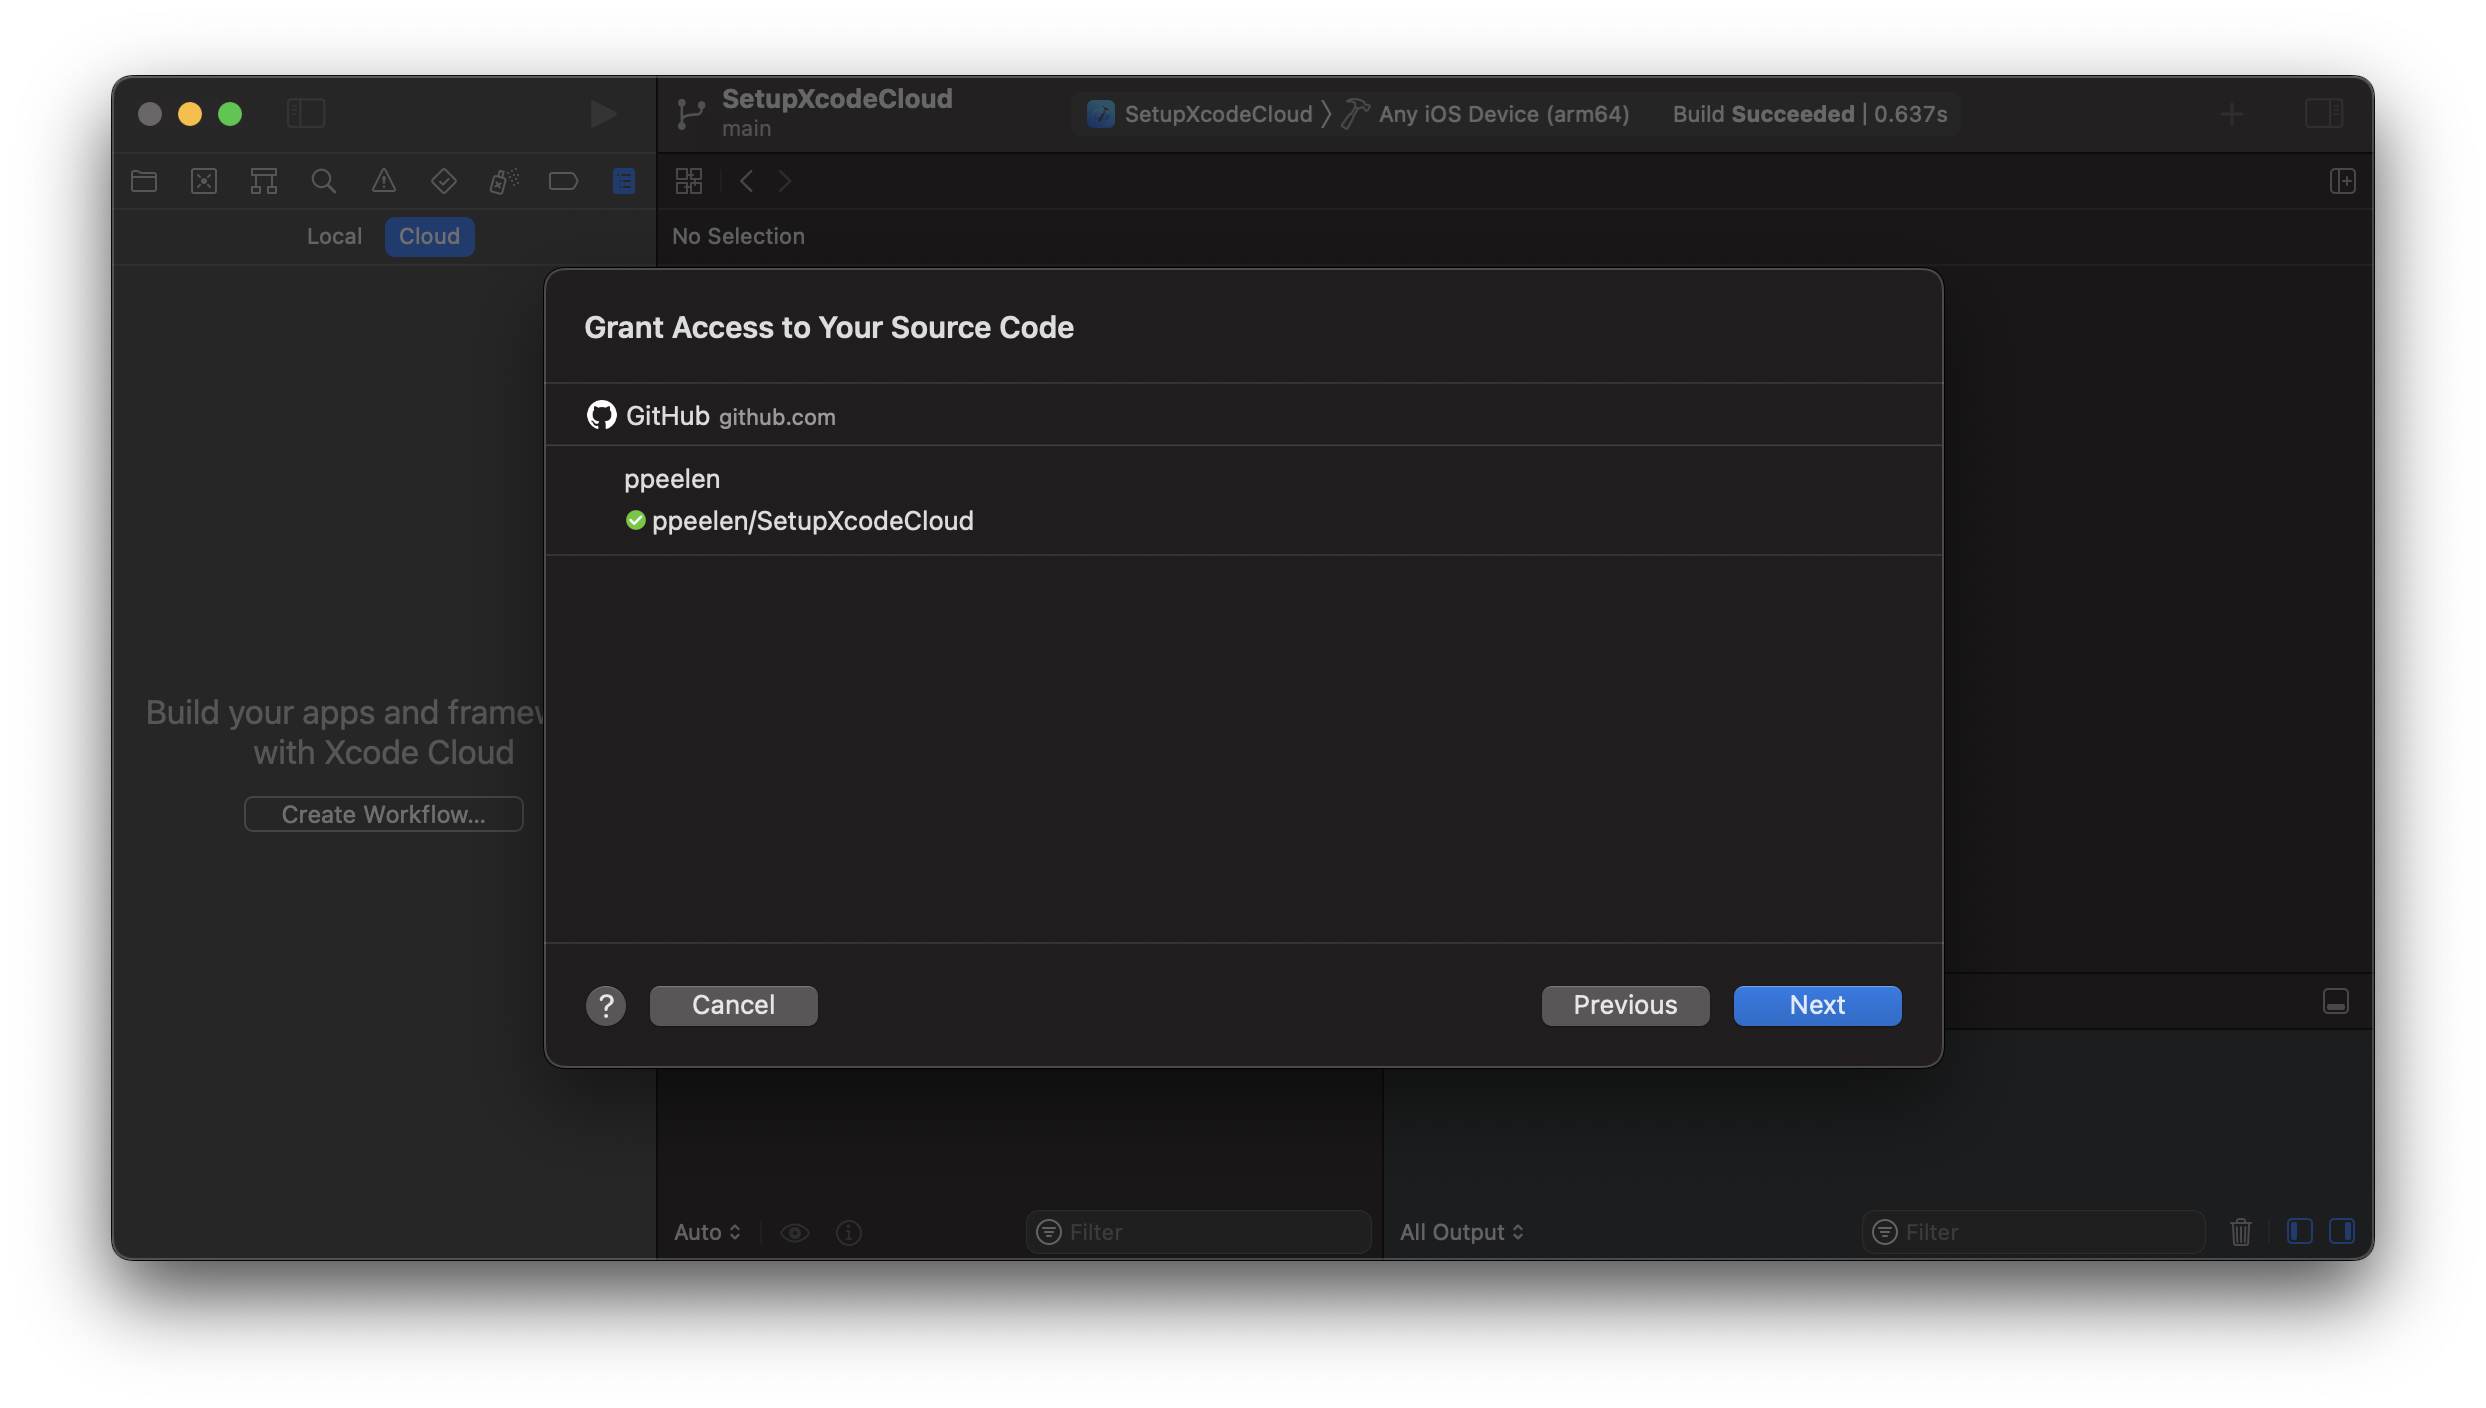Click the main branch label
Image resolution: width=2486 pixels, height=1408 pixels.
[x=747, y=129]
